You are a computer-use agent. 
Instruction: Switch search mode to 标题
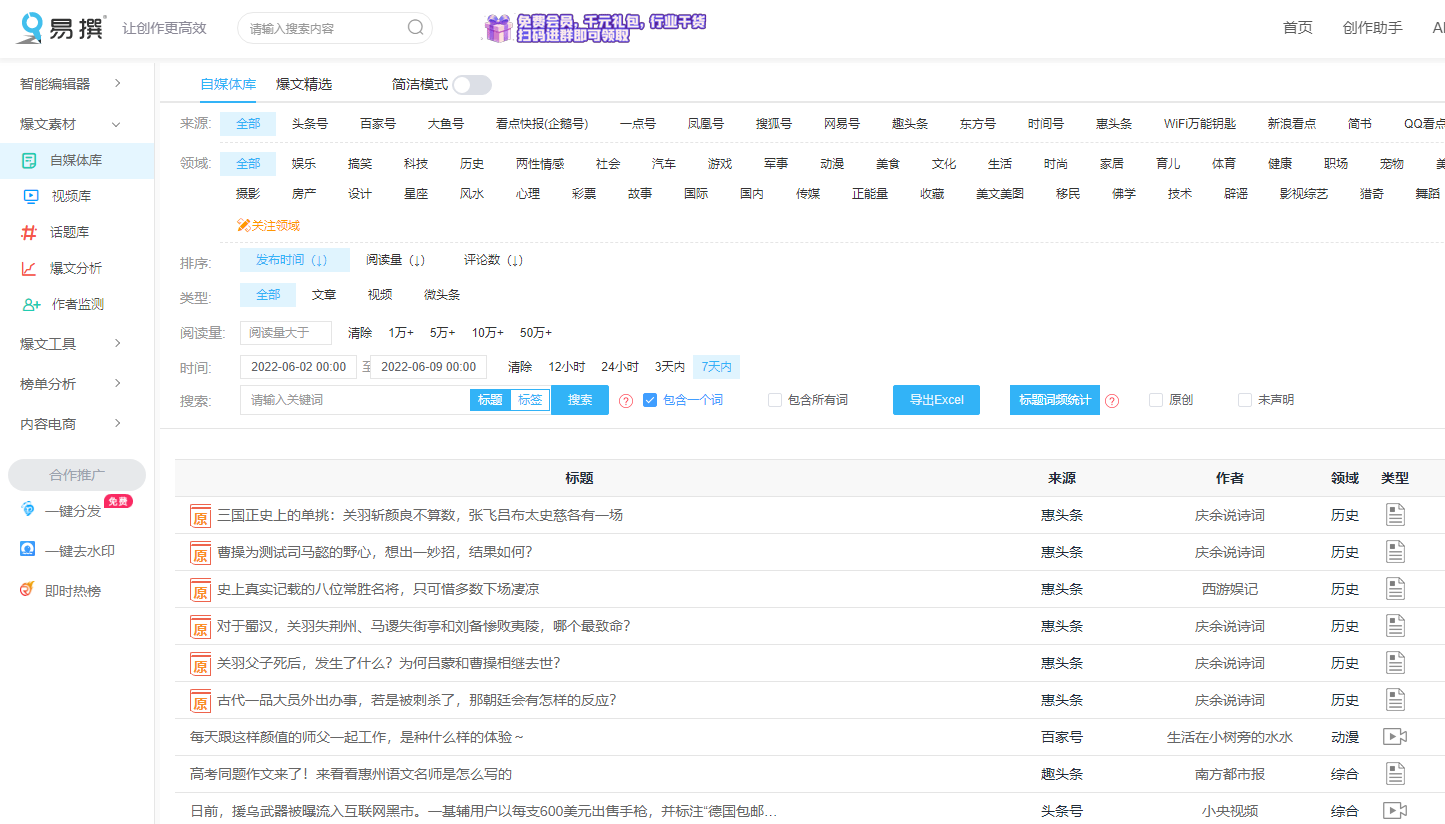(x=490, y=400)
